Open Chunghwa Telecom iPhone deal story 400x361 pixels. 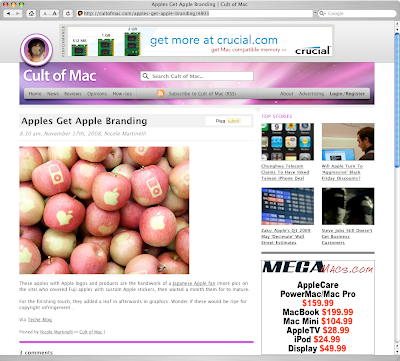click(285, 172)
